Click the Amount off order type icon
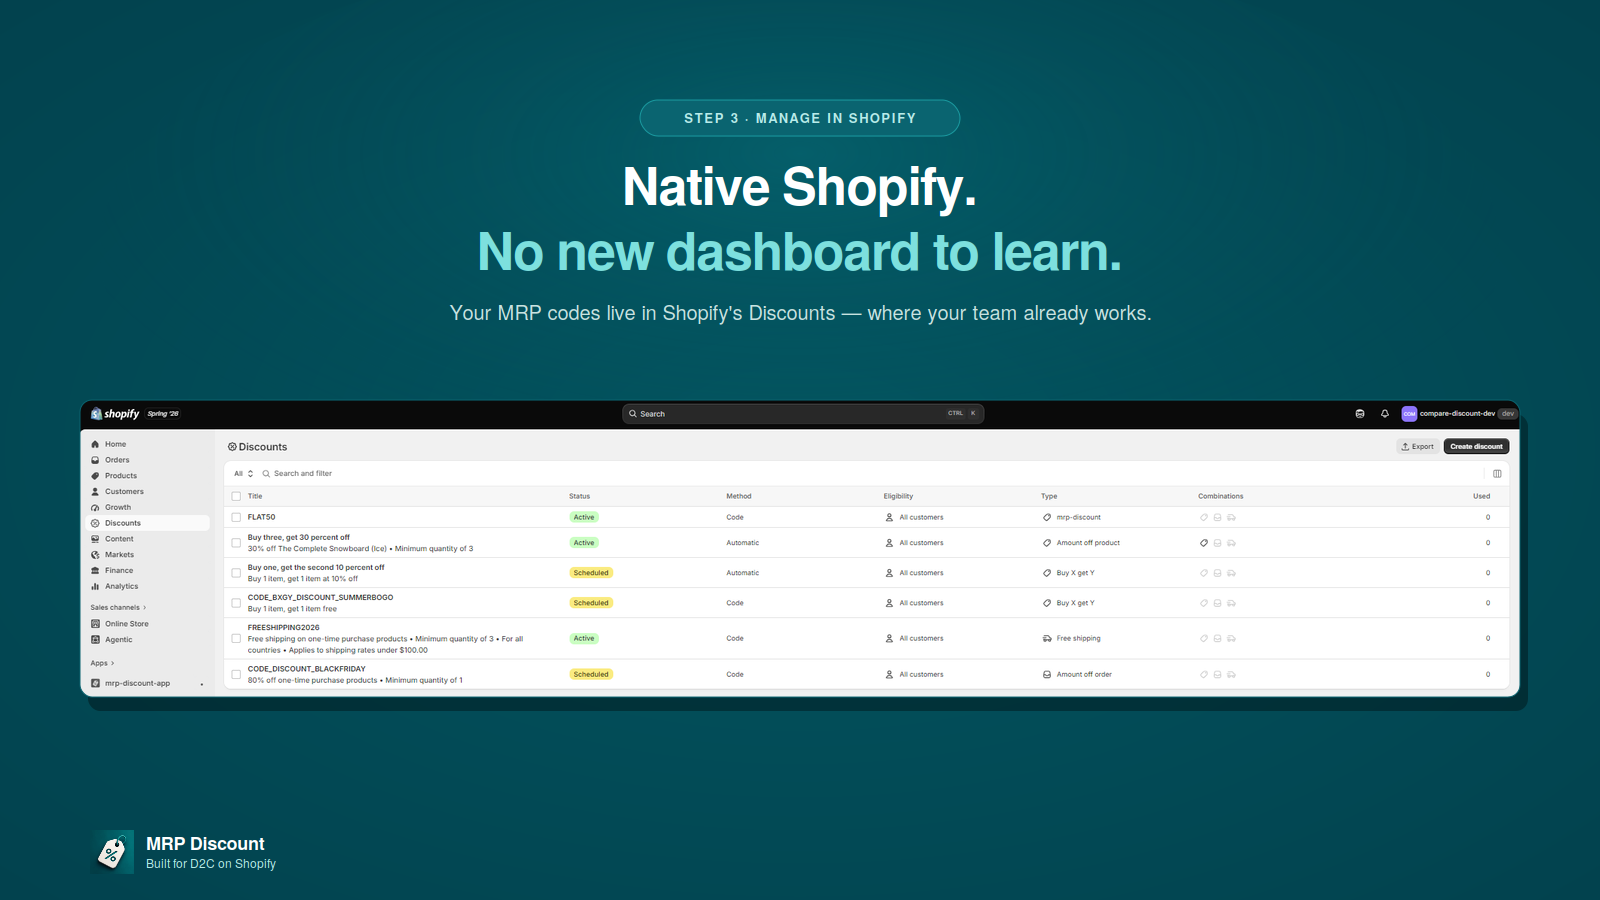The width and height of the screenshot is (1600, 900). point(1047,675)
